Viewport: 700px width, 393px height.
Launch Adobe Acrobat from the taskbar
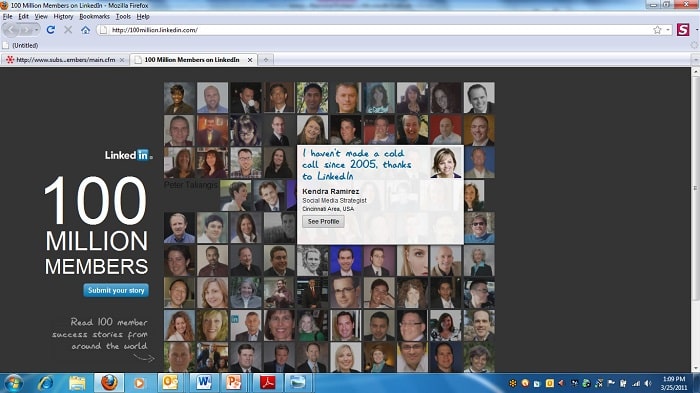point(267,383)
